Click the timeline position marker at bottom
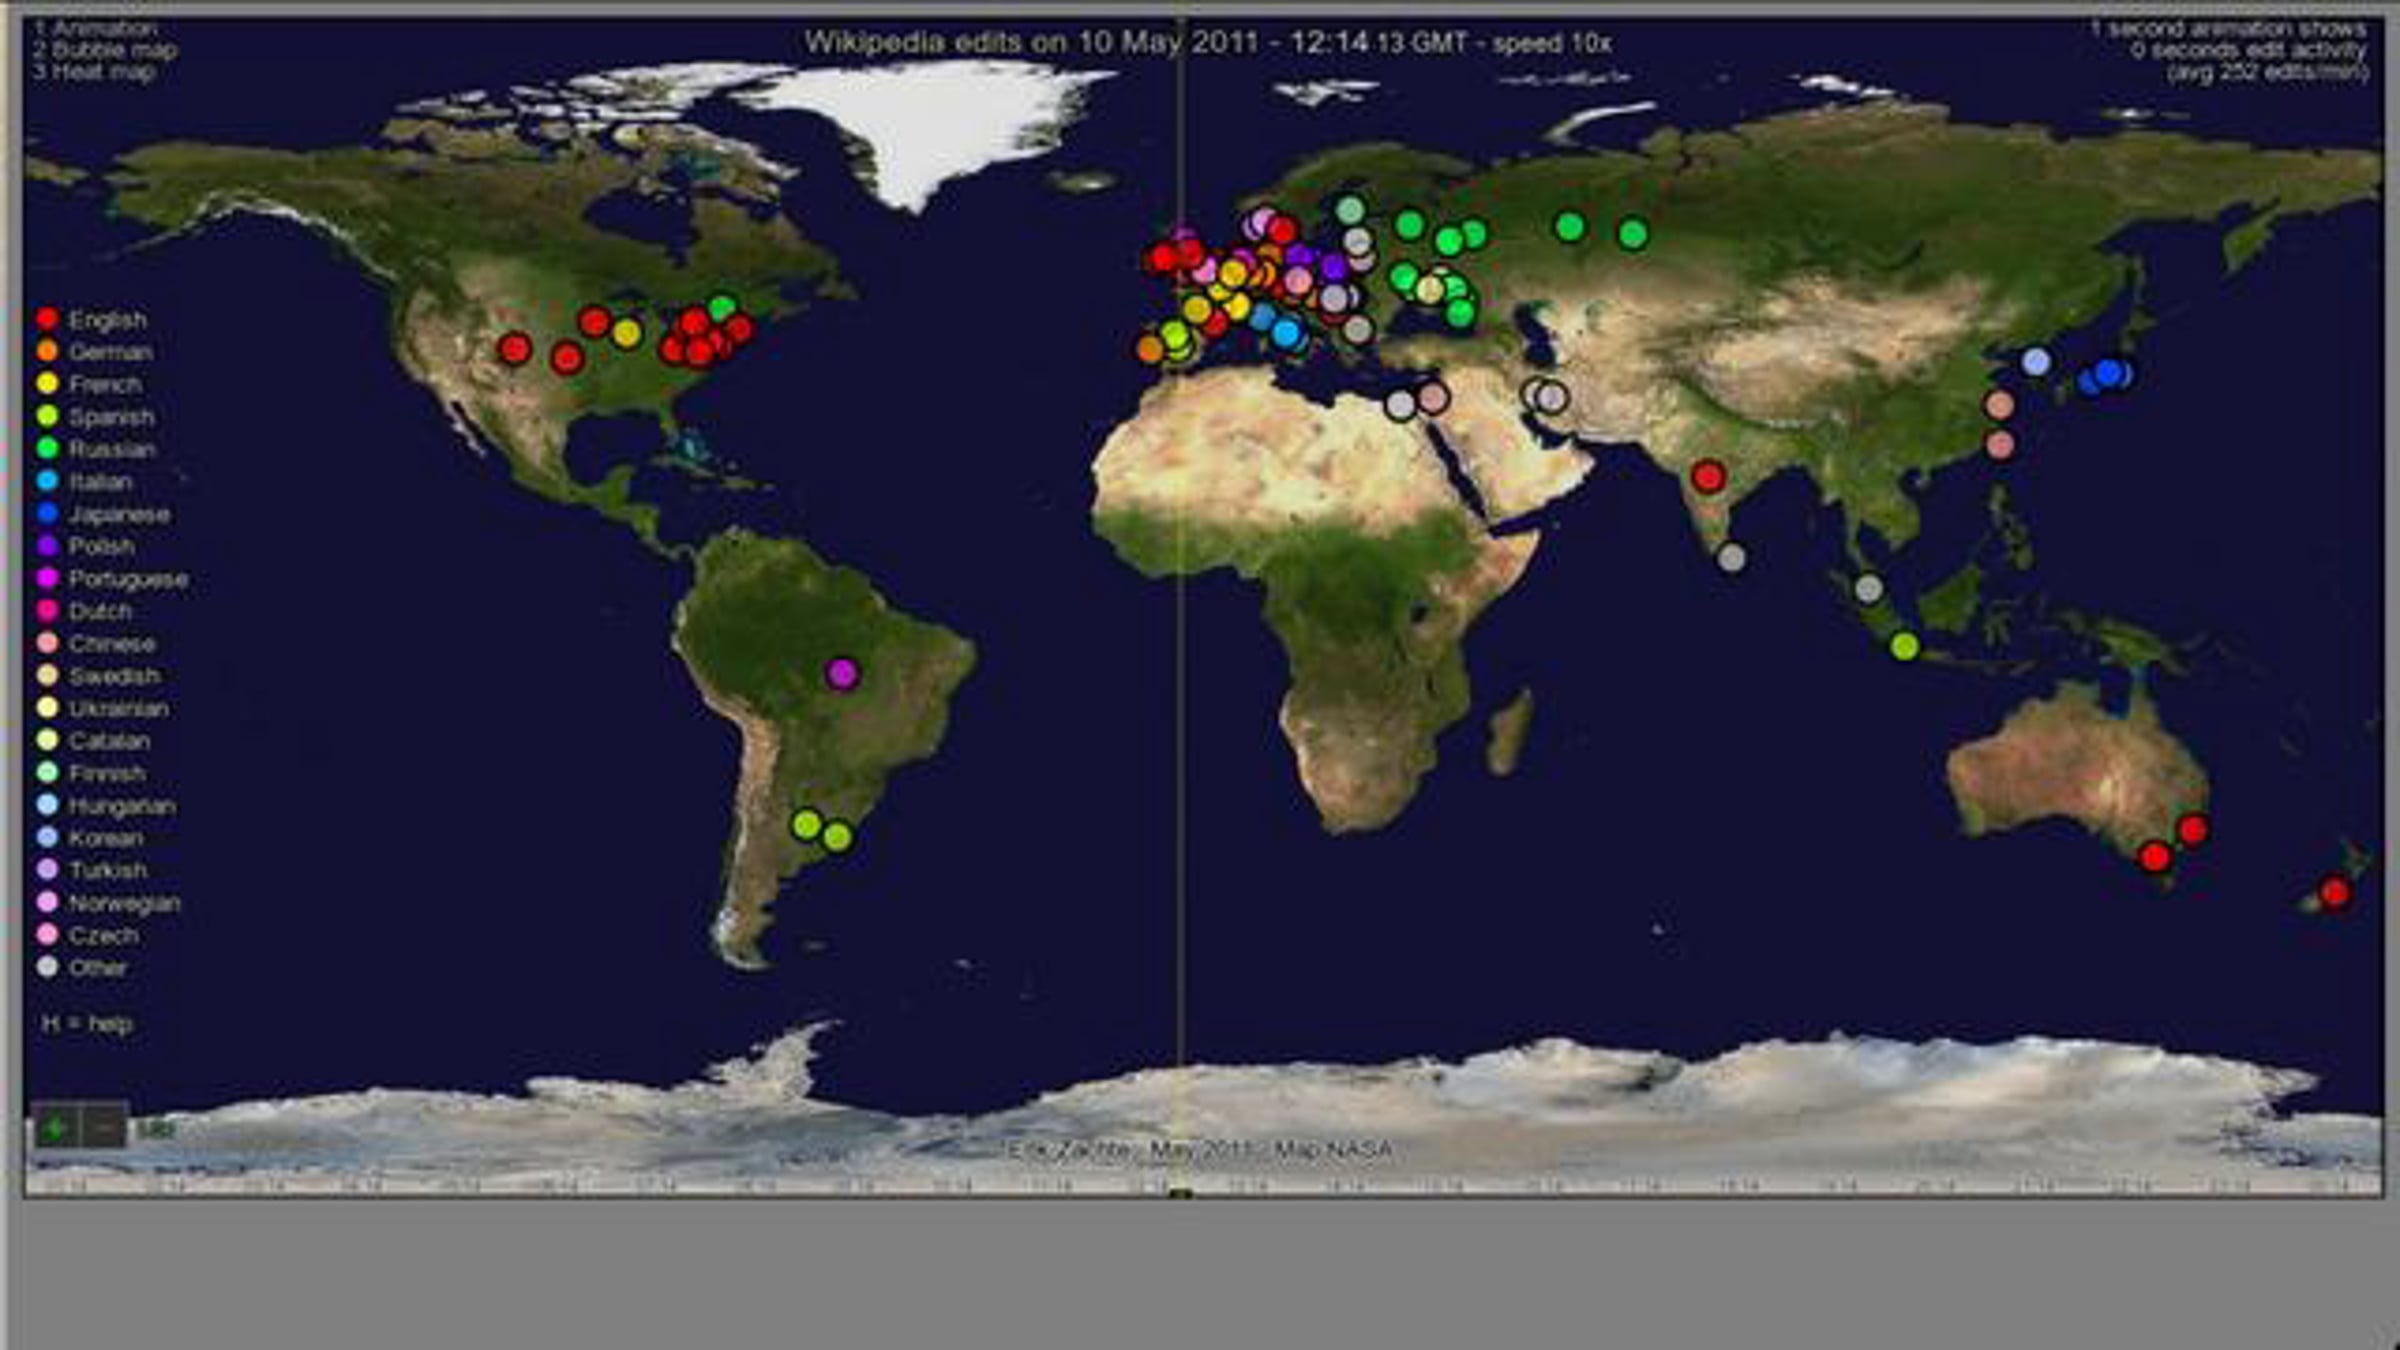Viewport: 2400px width, 1350px height. pyautogui.click(x=1181, y=1193)
